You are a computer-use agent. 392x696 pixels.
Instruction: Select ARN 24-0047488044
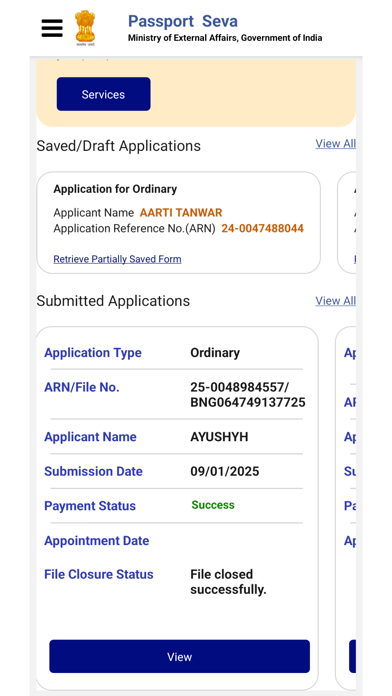click(x=263, y=229)
